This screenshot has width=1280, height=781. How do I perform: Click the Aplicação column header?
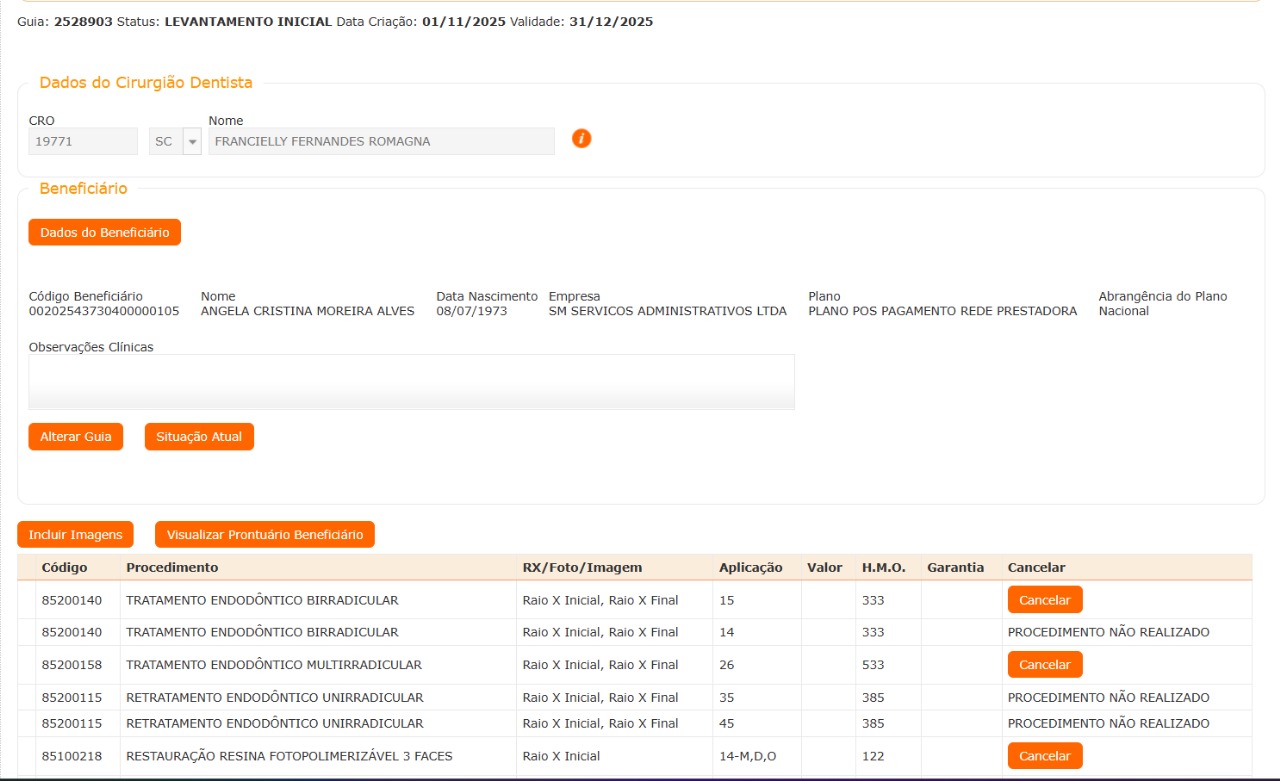(x=750, y=567)
